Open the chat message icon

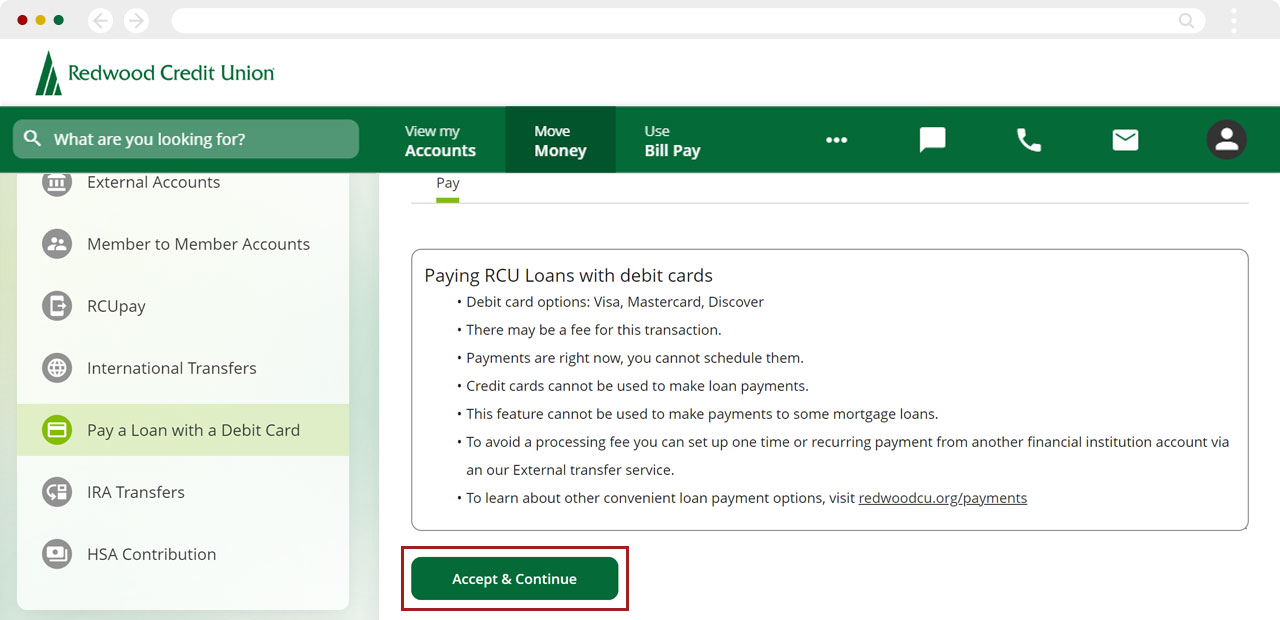click(x=932, y=140)
